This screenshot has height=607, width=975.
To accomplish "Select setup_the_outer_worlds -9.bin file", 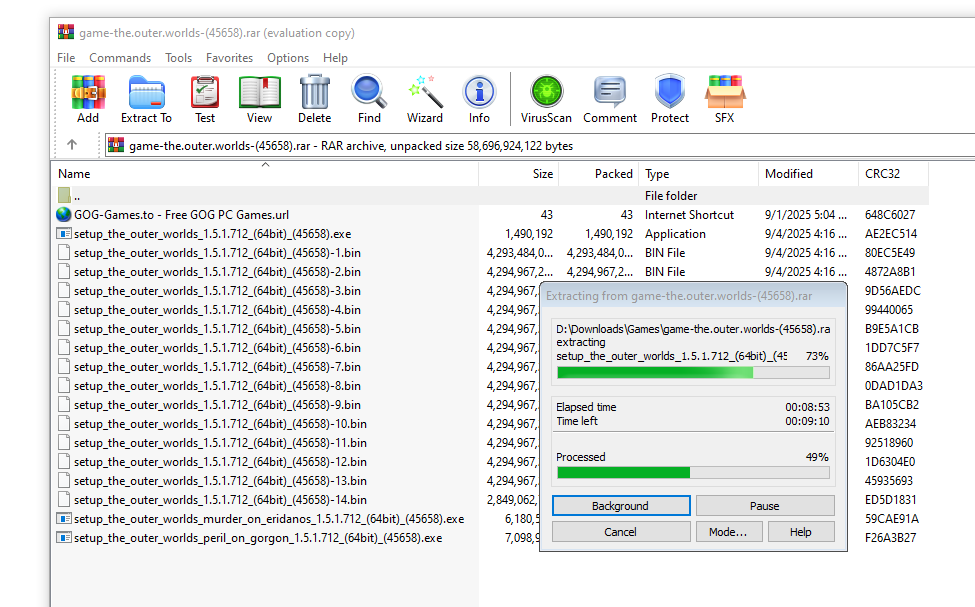I will tap(217, 404).
